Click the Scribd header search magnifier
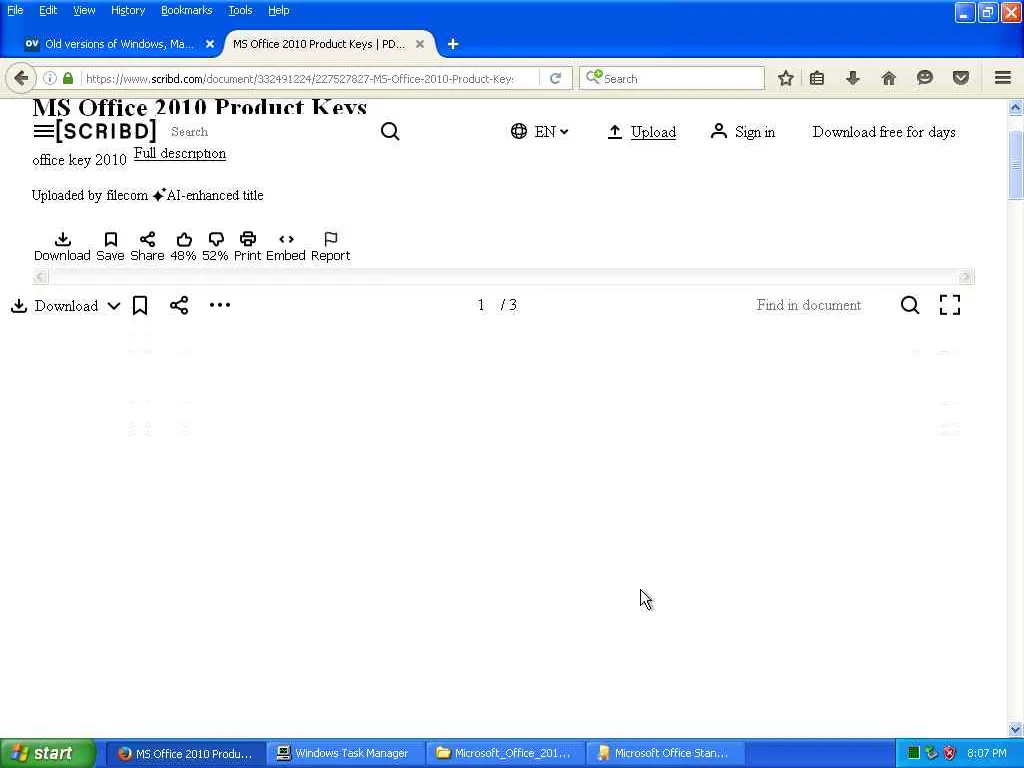The width and height of the screenshot is (1024, 768). click(390, 131)
